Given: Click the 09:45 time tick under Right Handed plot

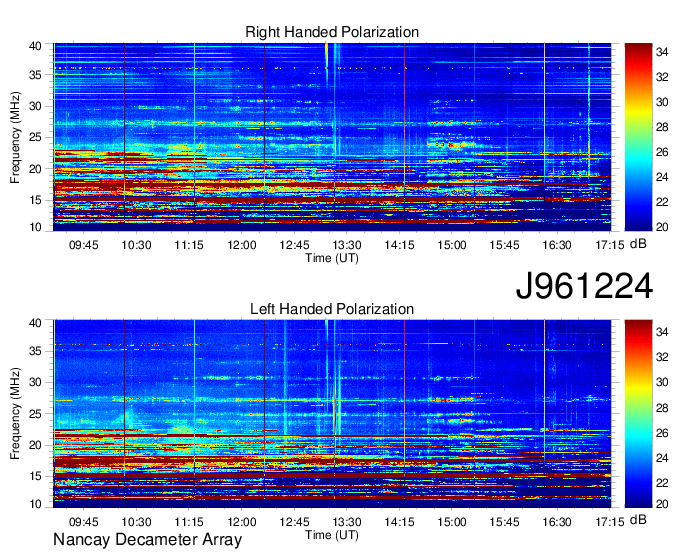Looking at the screenshot, I should click(84, 245).
